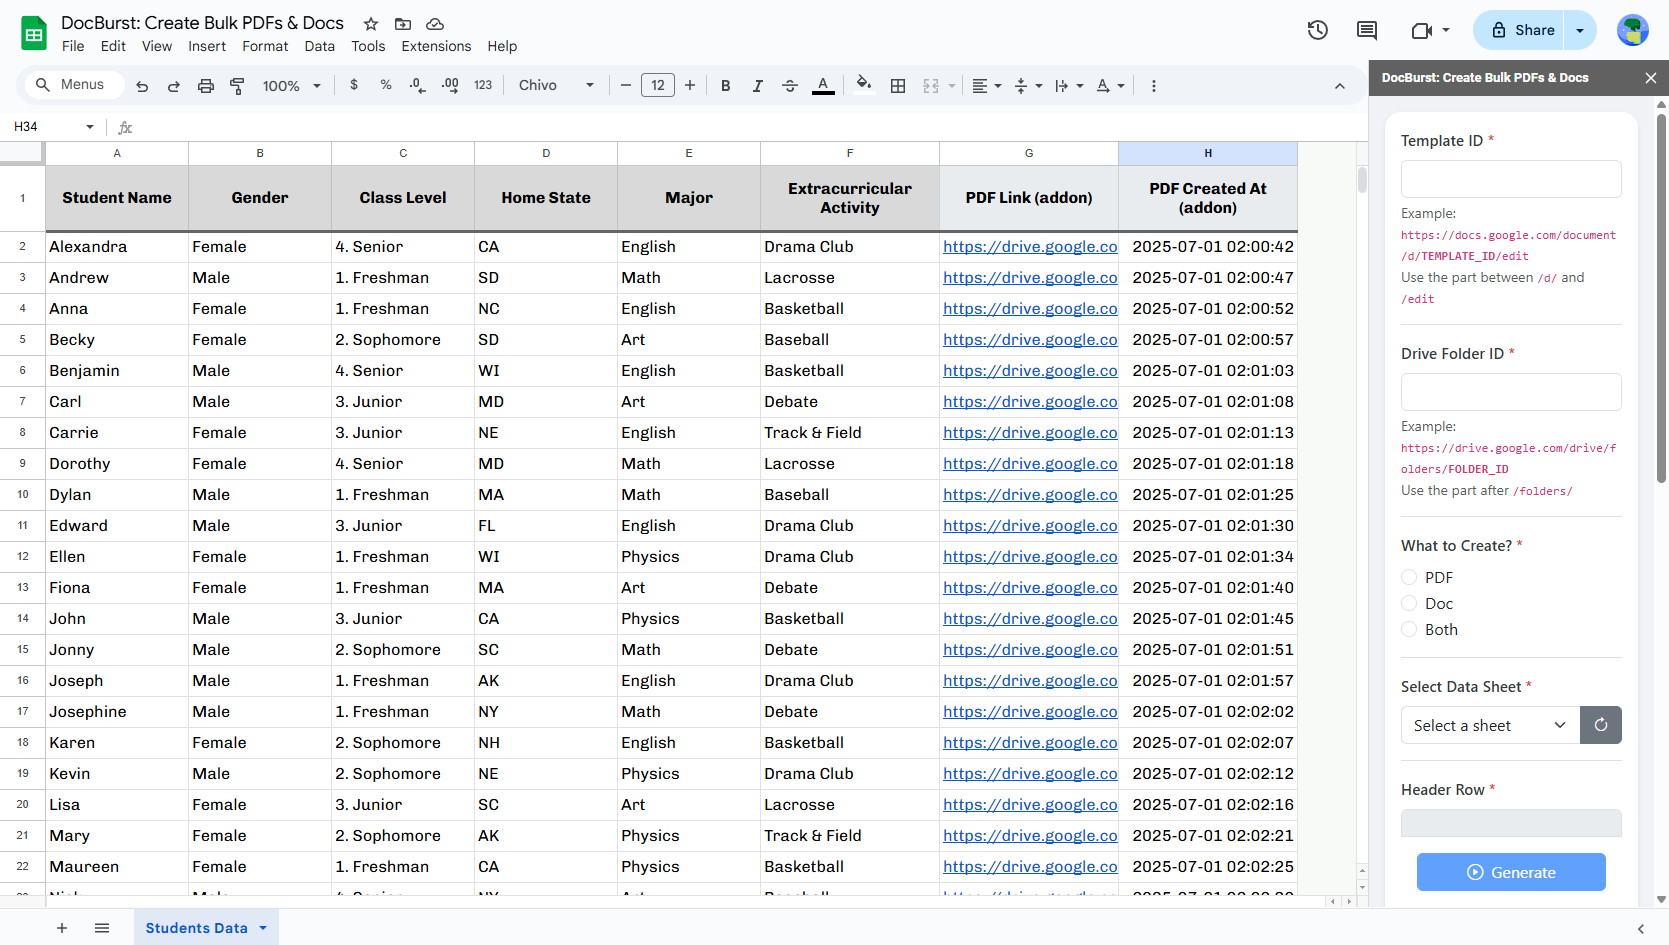Image resolution: width=1669 pixels, height=945 pixels.
Task: Click the paint format icon
Action: (237, 86)
